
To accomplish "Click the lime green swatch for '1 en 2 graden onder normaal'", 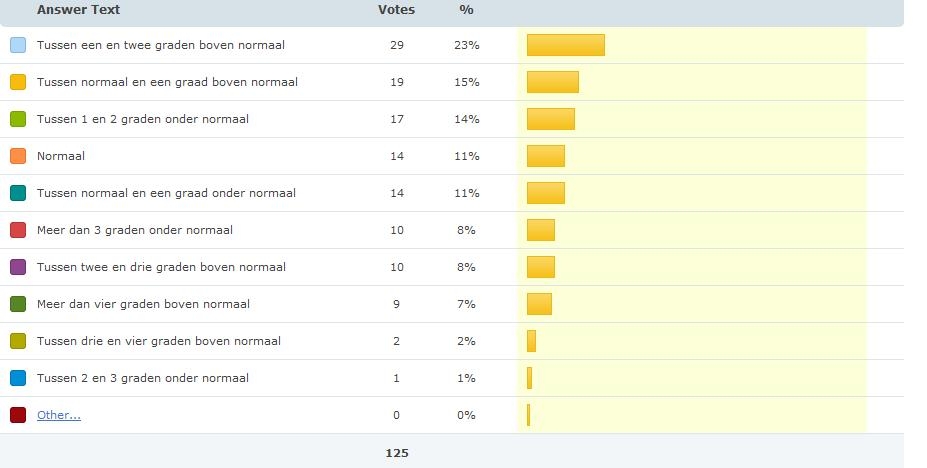I will tap(18, 119).
